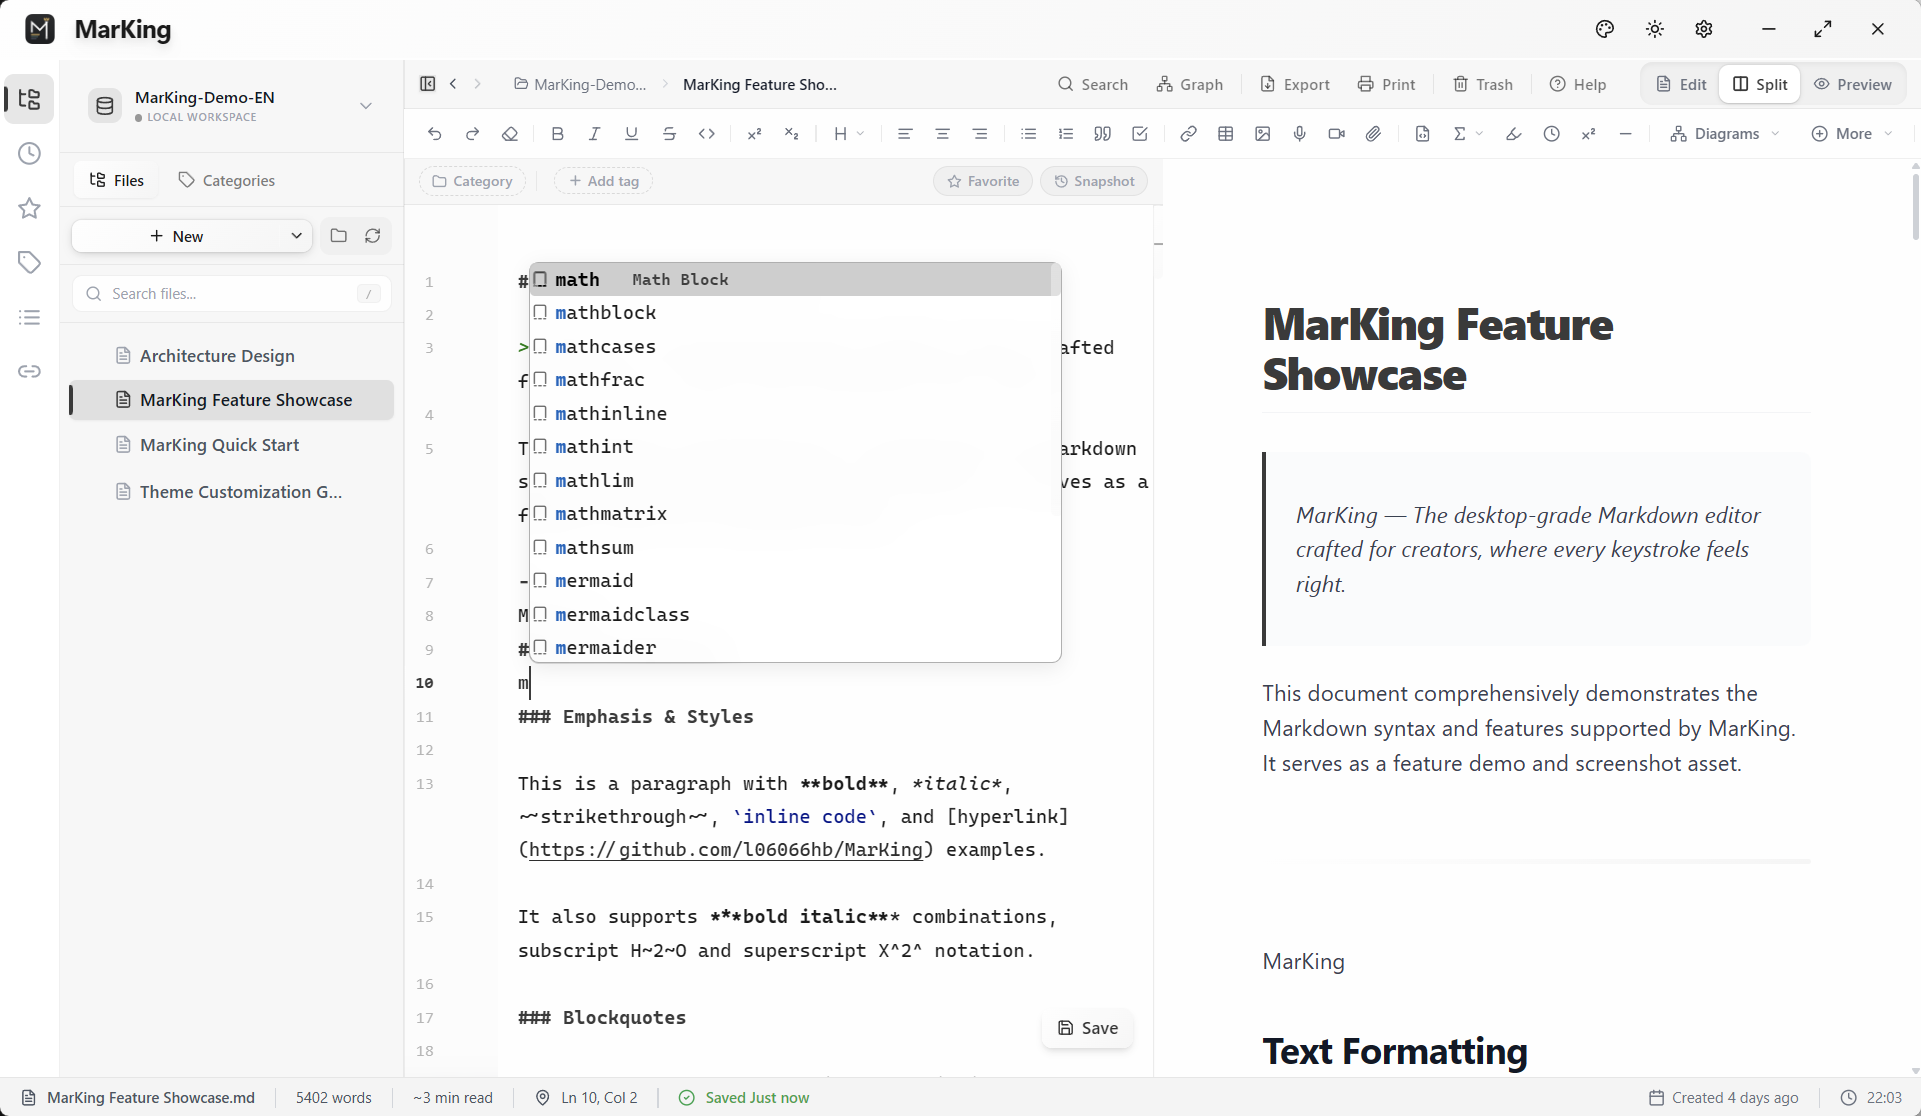Open the theme palette icon
The width and height of the screenshot is (1921, 1116).
pos(1605,29)
